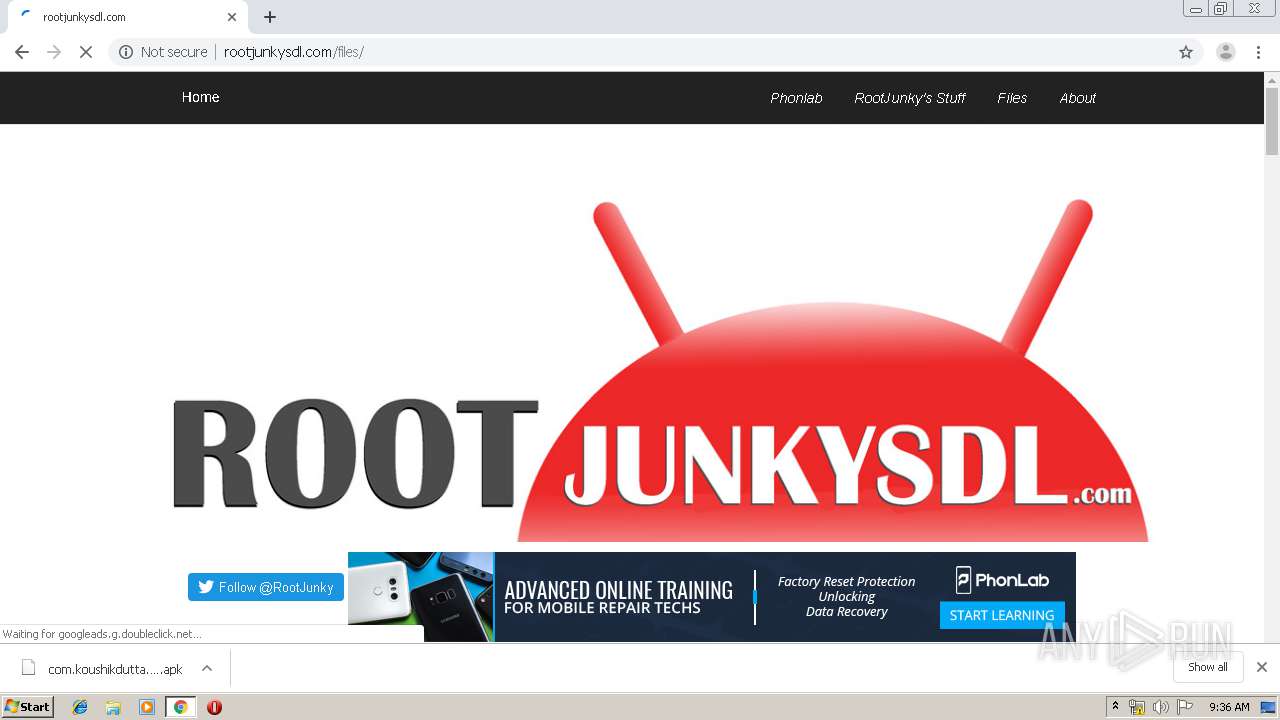Launch Internet Explorer from taskbar

click(x=80, y=707)
